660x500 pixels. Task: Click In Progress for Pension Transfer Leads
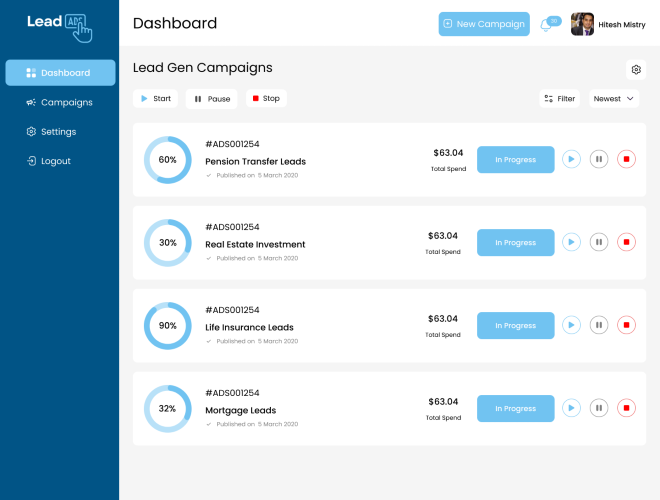coord(516,160)
